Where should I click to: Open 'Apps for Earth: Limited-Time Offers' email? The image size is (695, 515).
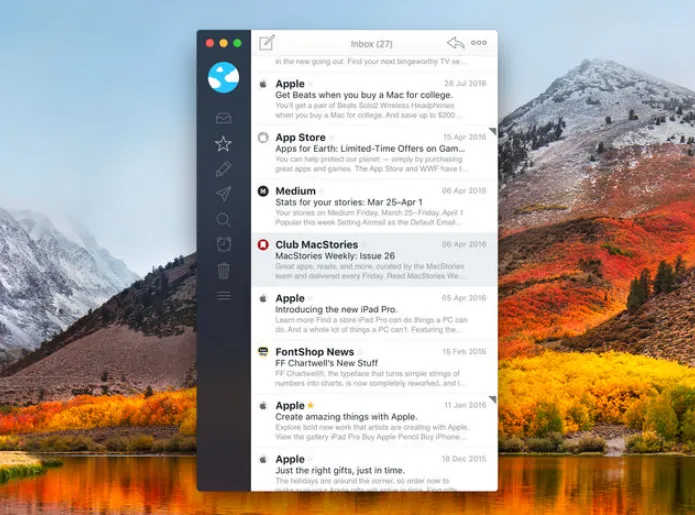pyautogui.click(x=374, y=153)
